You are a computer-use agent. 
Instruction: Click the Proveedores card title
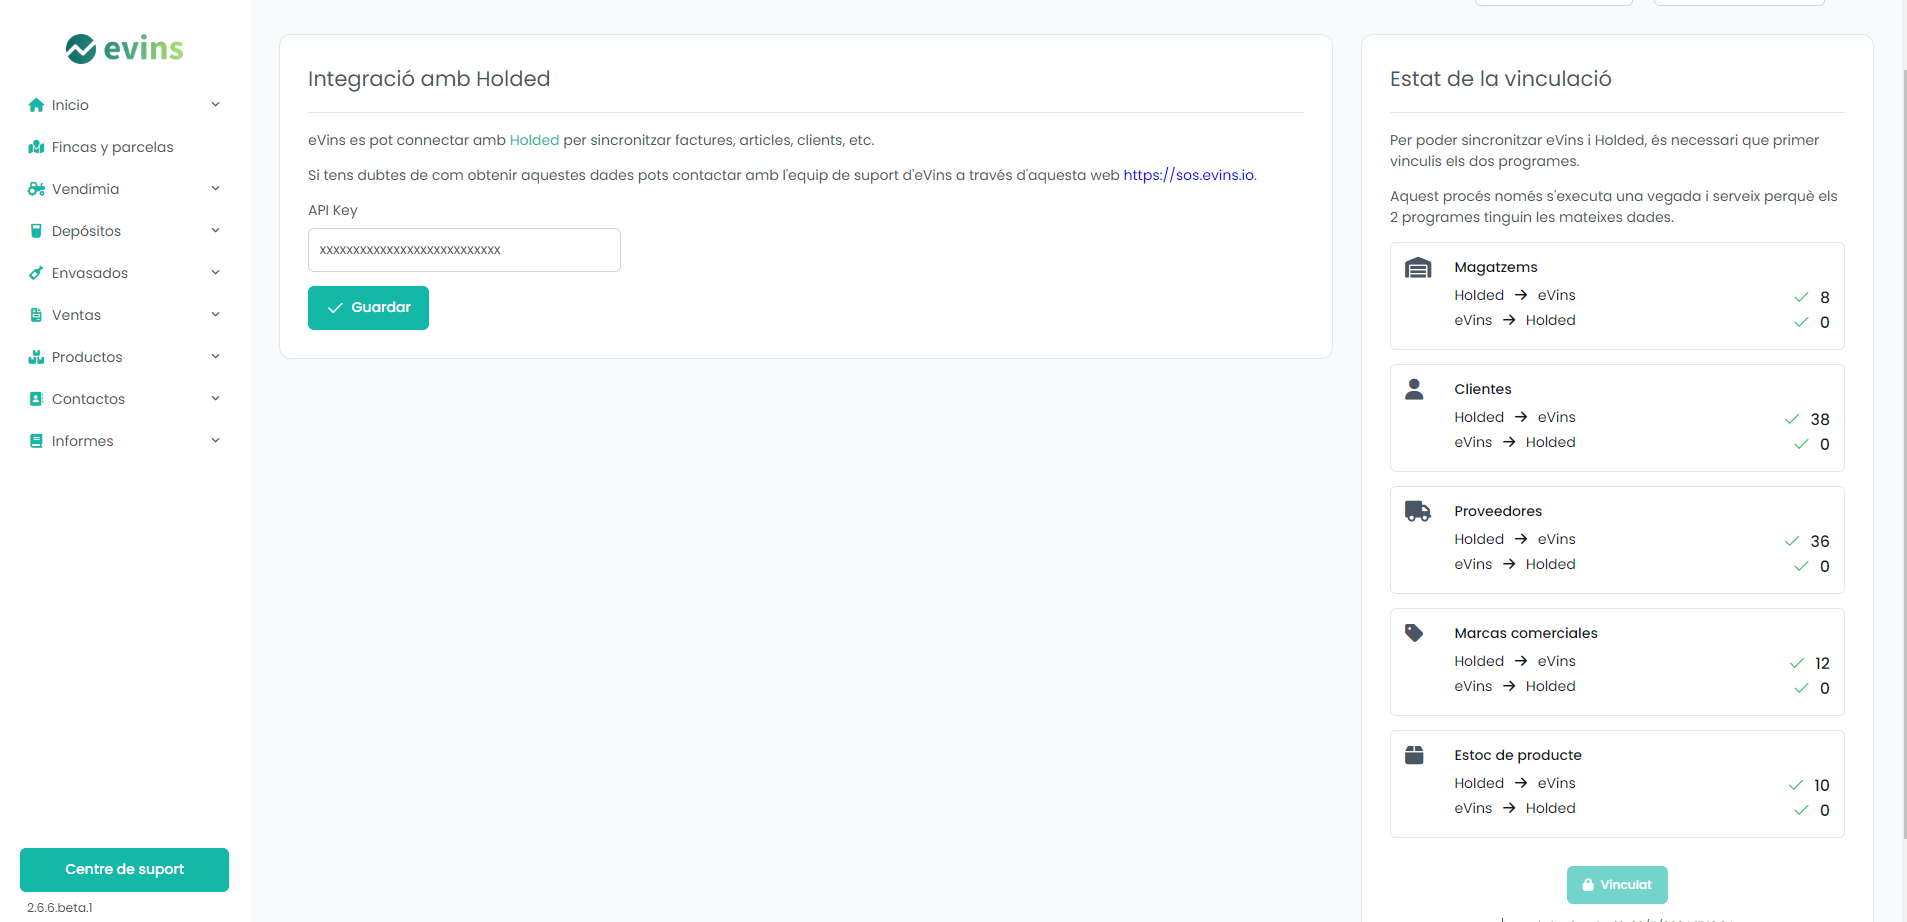(x=1498, y=511)
